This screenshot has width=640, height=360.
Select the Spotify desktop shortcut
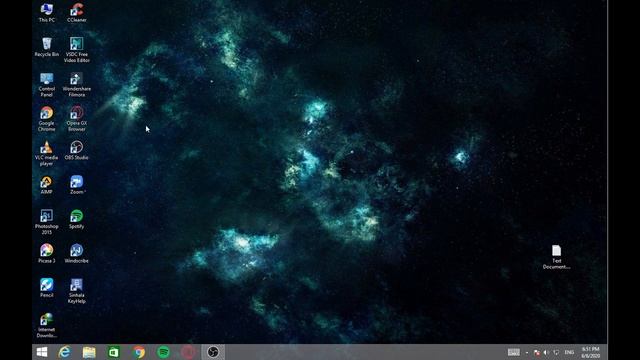(76, 219)
